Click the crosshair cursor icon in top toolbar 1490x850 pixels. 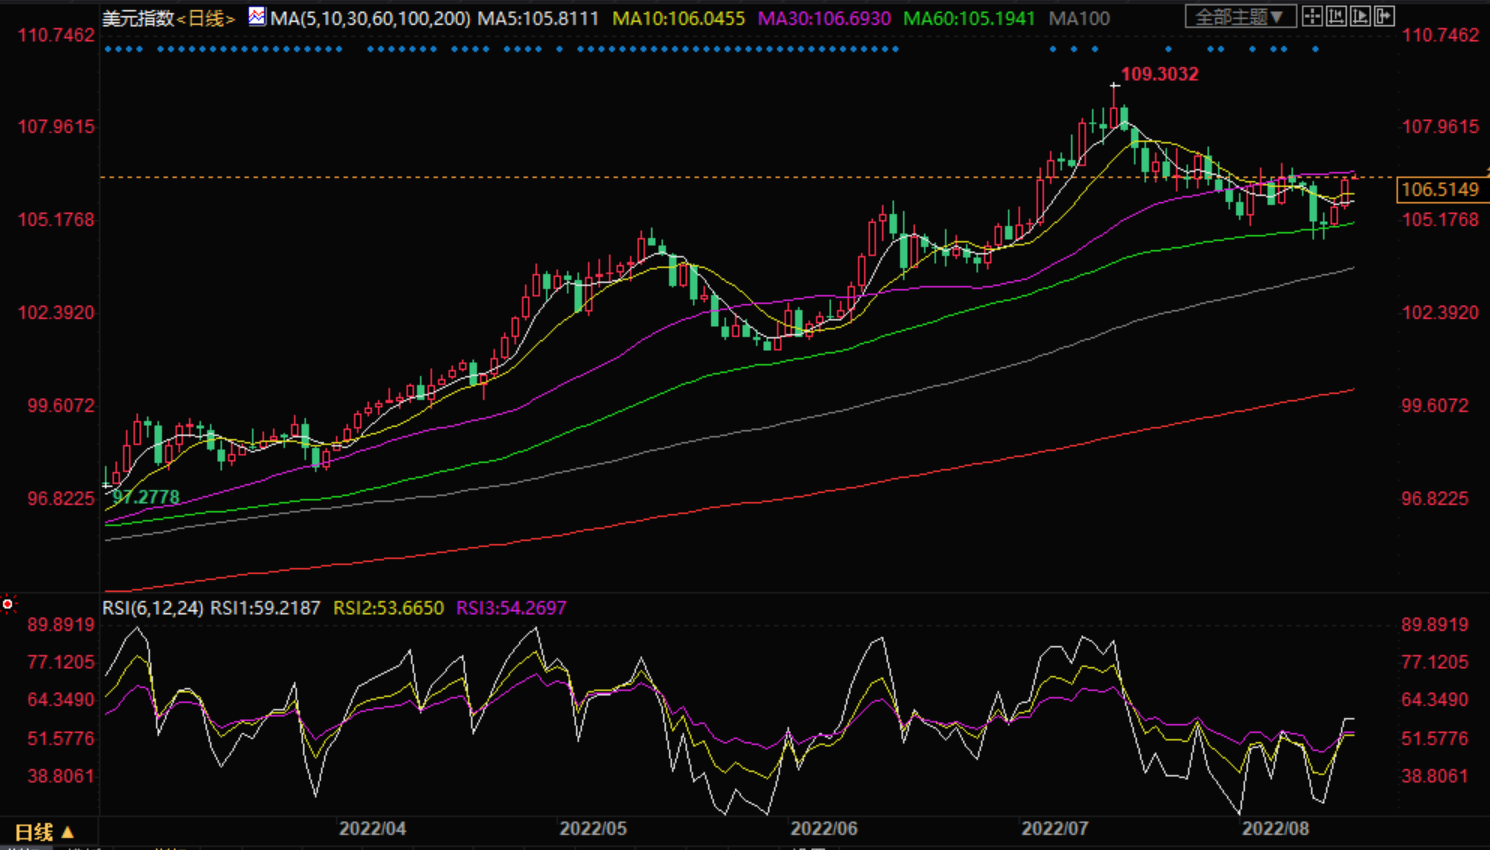coord(1312,16)
